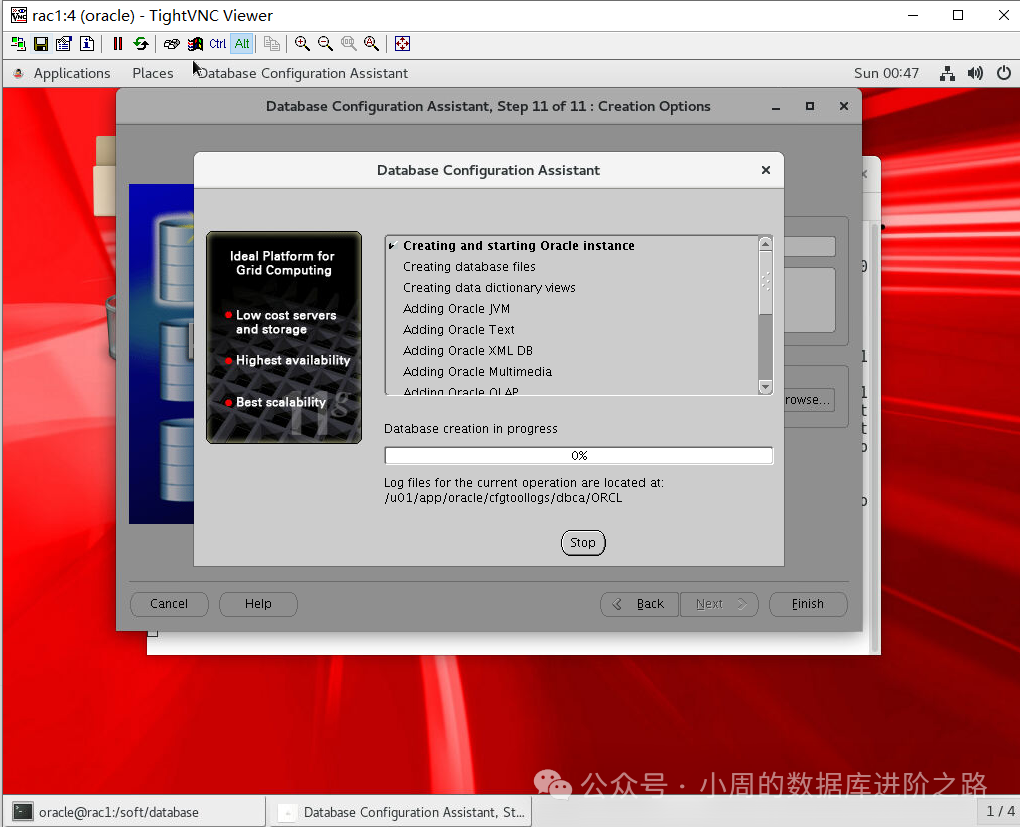Open Database Configuration Assistant top-bar menu
Image resolution: width=1020 pixels, height=827 pixels.
click(x=303, y=74)
